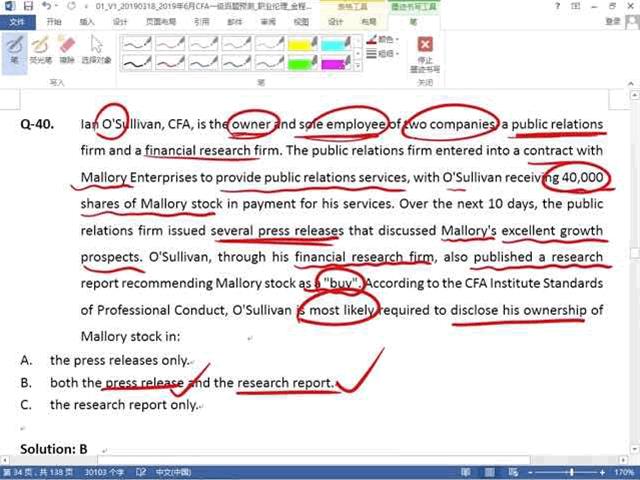Switch to Read Mode view in the status bar
This screenshot has height=480, width=640.
point(466,472)
